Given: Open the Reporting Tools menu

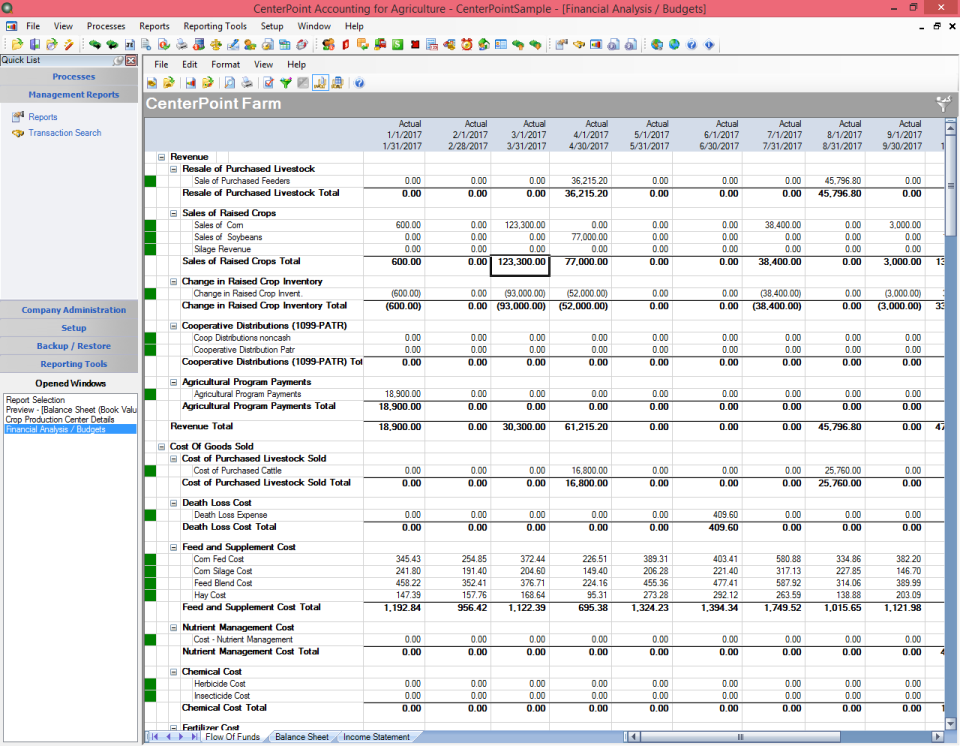Looking at the screenshot, I should (x=215, y=26).
